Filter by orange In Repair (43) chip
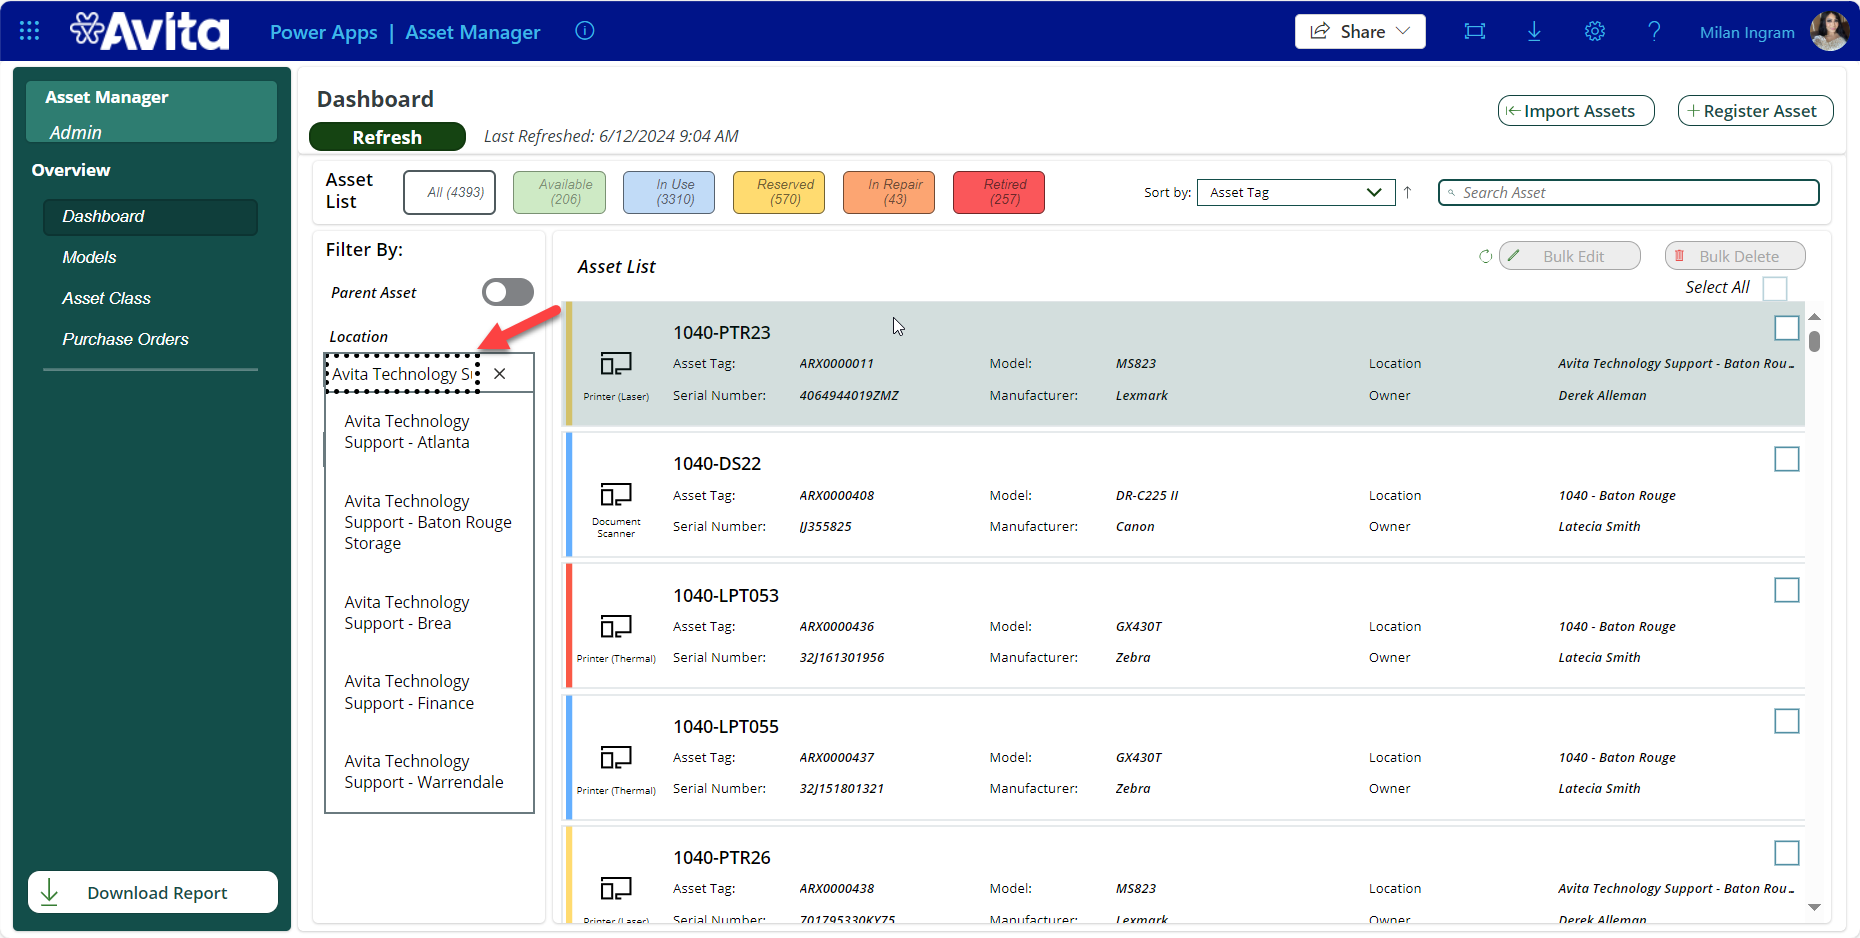The width and height of the screenshot is (1860, 938). [x=889, y=192]
